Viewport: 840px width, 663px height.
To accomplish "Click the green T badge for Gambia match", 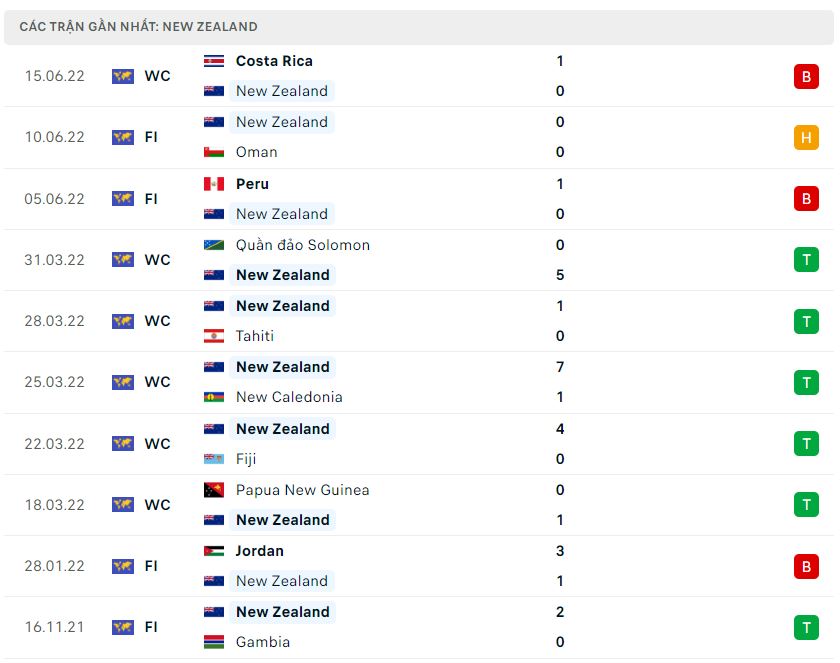I will click(x=806, y=627).
